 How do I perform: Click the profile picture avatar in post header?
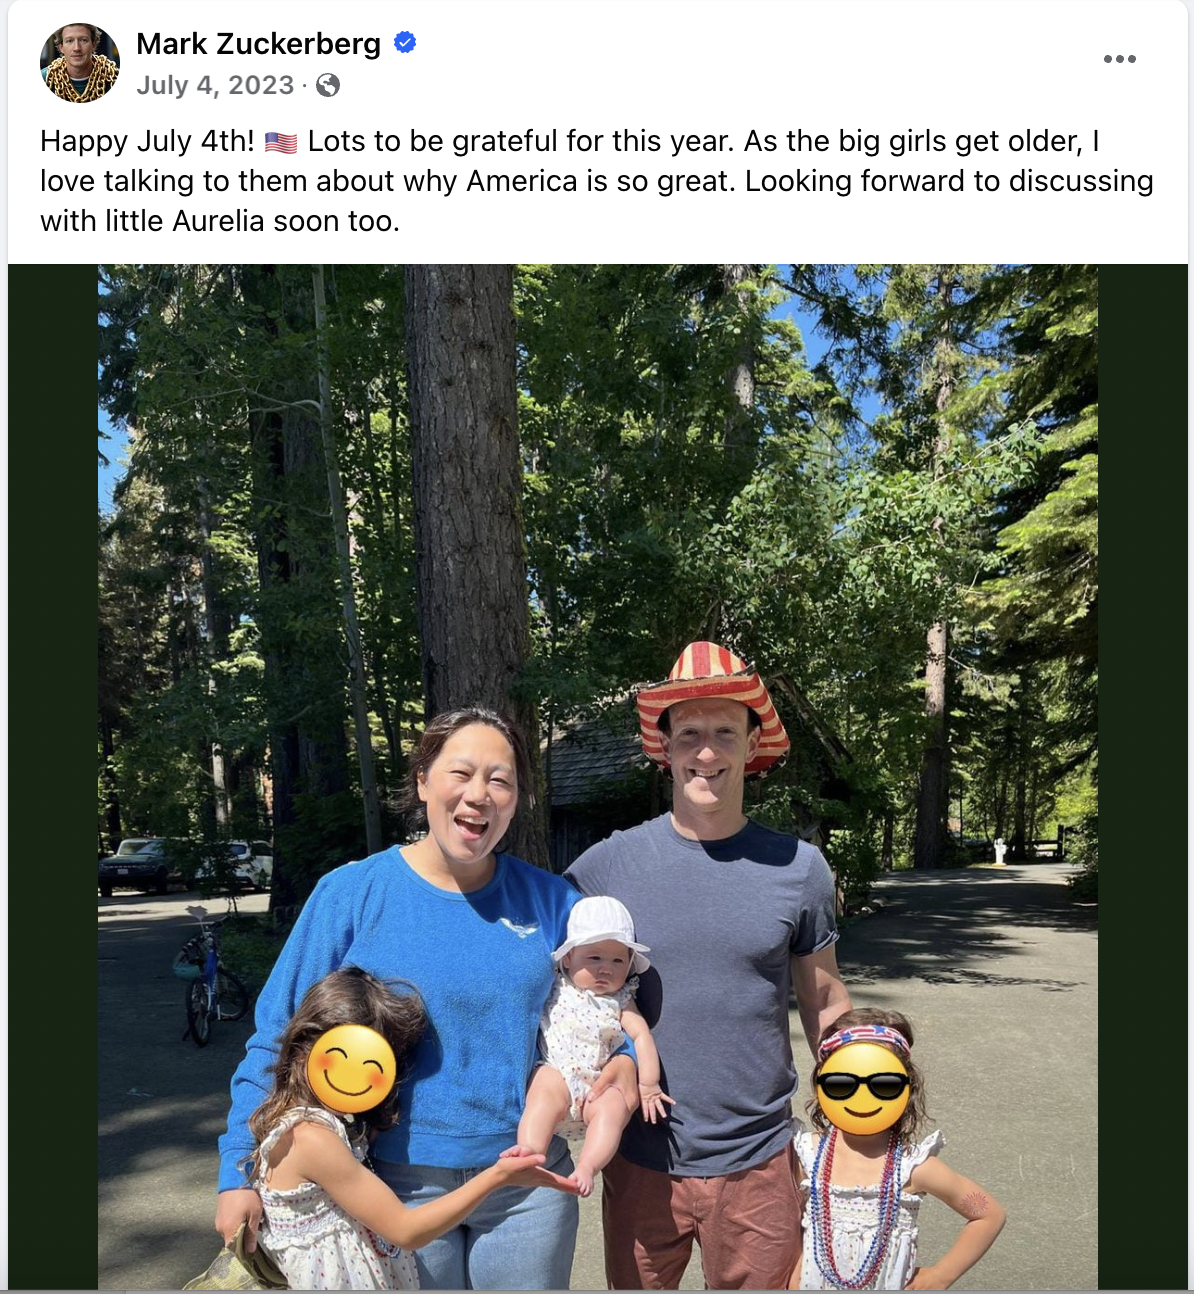click(79, 63)
